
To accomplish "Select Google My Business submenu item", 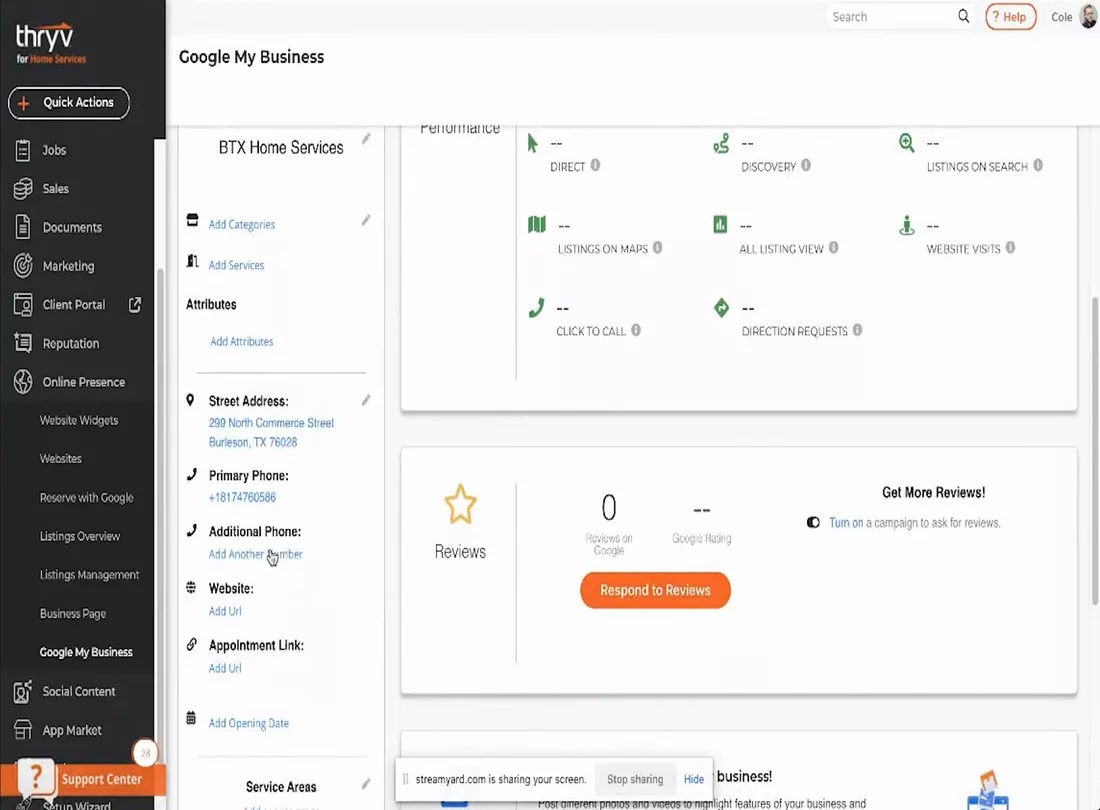I will pos(86,652).
